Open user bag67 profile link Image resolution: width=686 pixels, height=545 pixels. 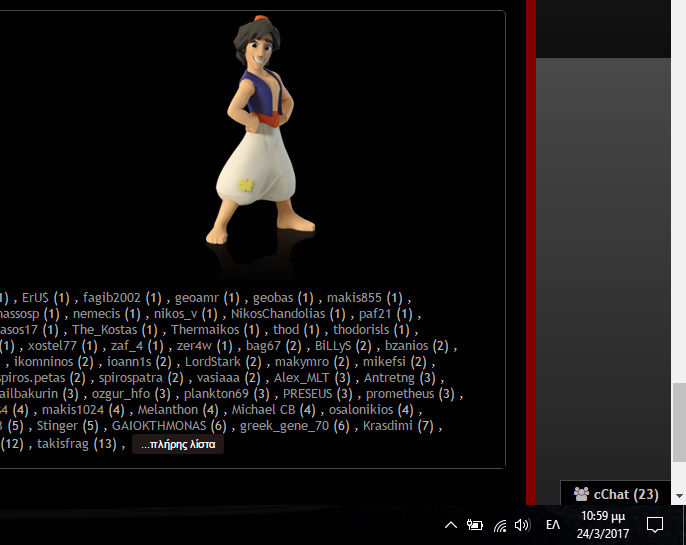(x=263, y=346)
